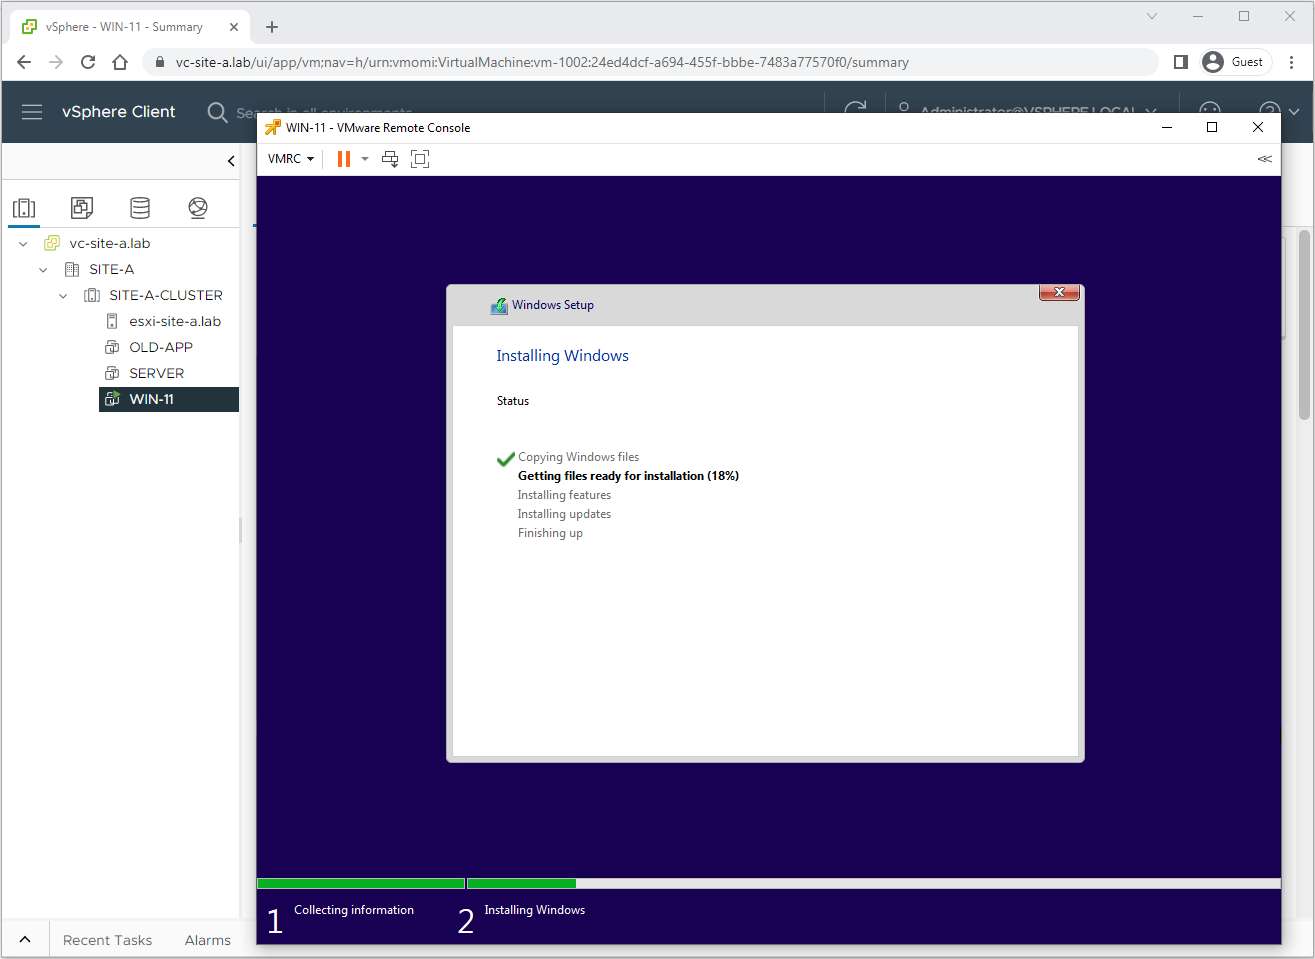Collapse the SITE-A datacenter node
The image size is (1315, 959).
click(43, 270)
